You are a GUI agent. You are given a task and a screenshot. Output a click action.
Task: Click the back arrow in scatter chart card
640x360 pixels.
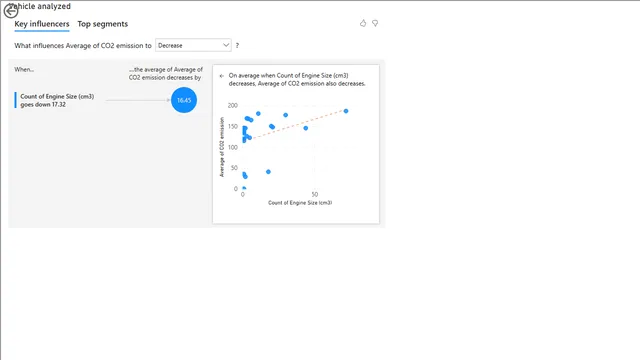point(222,76)
